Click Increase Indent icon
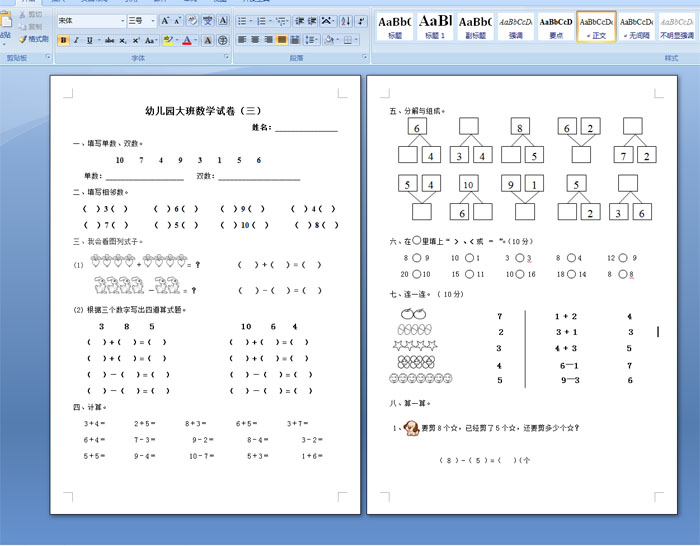The height and width of the screenshot is (546, 700). (312, 21)
